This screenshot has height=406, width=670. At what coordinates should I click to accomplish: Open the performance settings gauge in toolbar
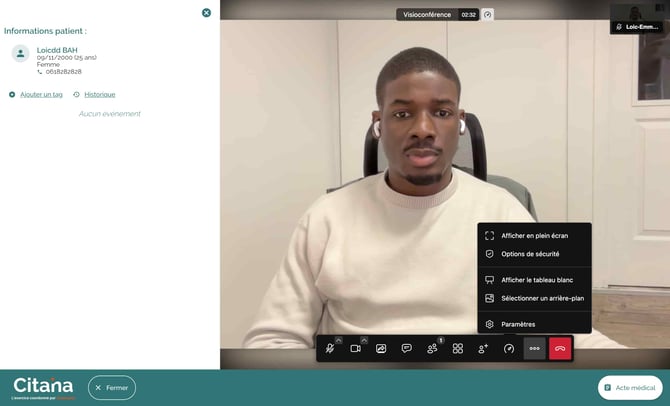point(509,349)
